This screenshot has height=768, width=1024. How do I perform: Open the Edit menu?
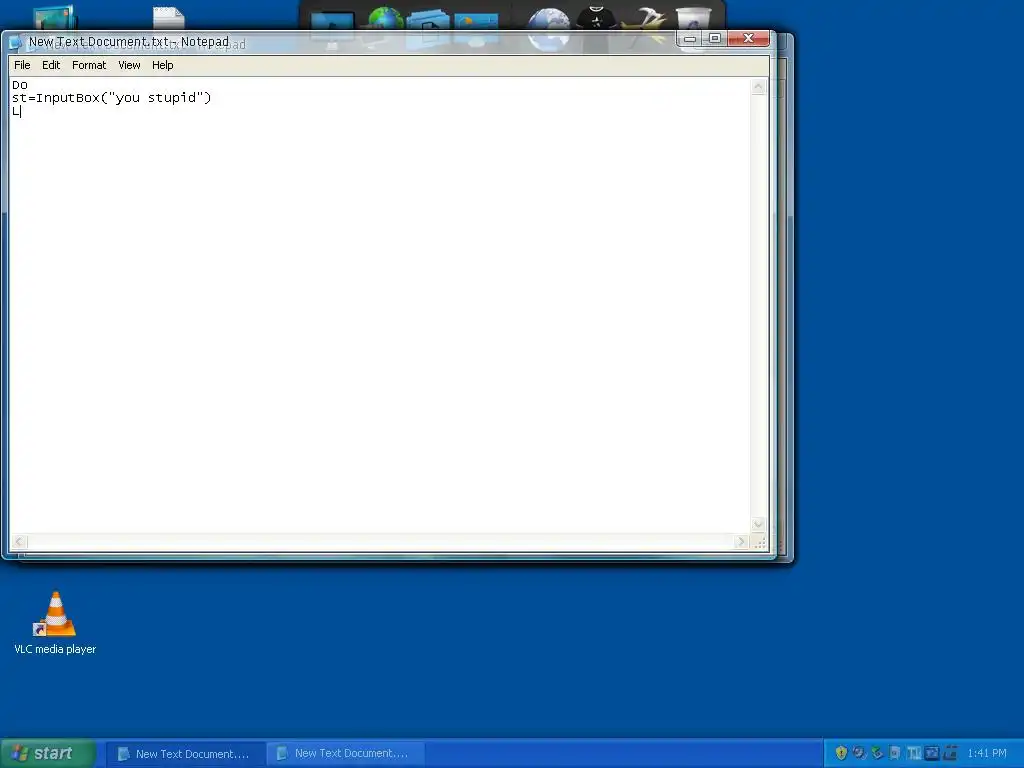pos(51,65)
